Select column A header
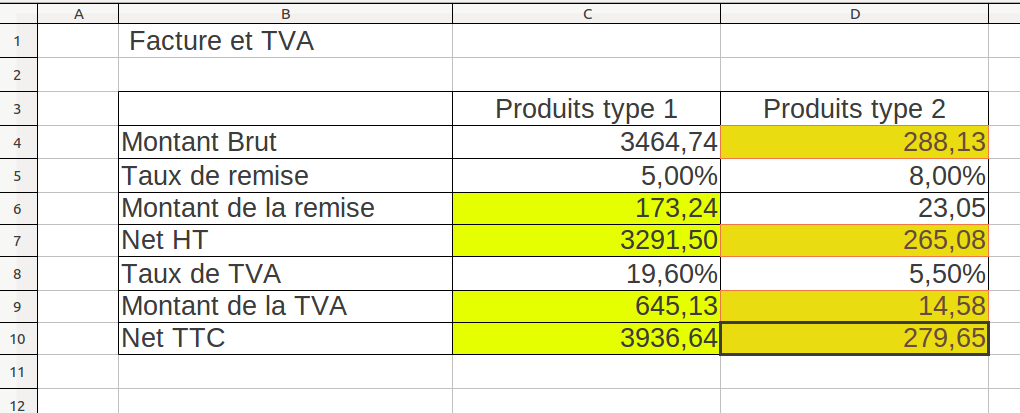 pyautogui.click(x=78, y=13)
